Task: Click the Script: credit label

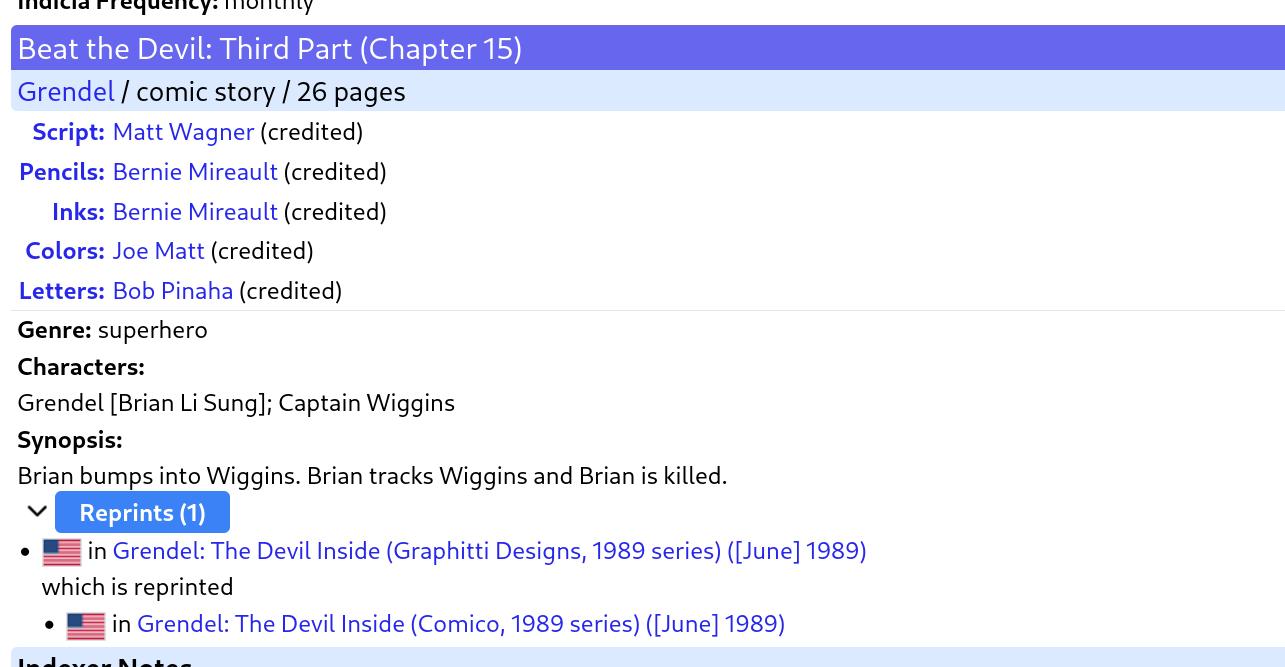Action: 68,131
